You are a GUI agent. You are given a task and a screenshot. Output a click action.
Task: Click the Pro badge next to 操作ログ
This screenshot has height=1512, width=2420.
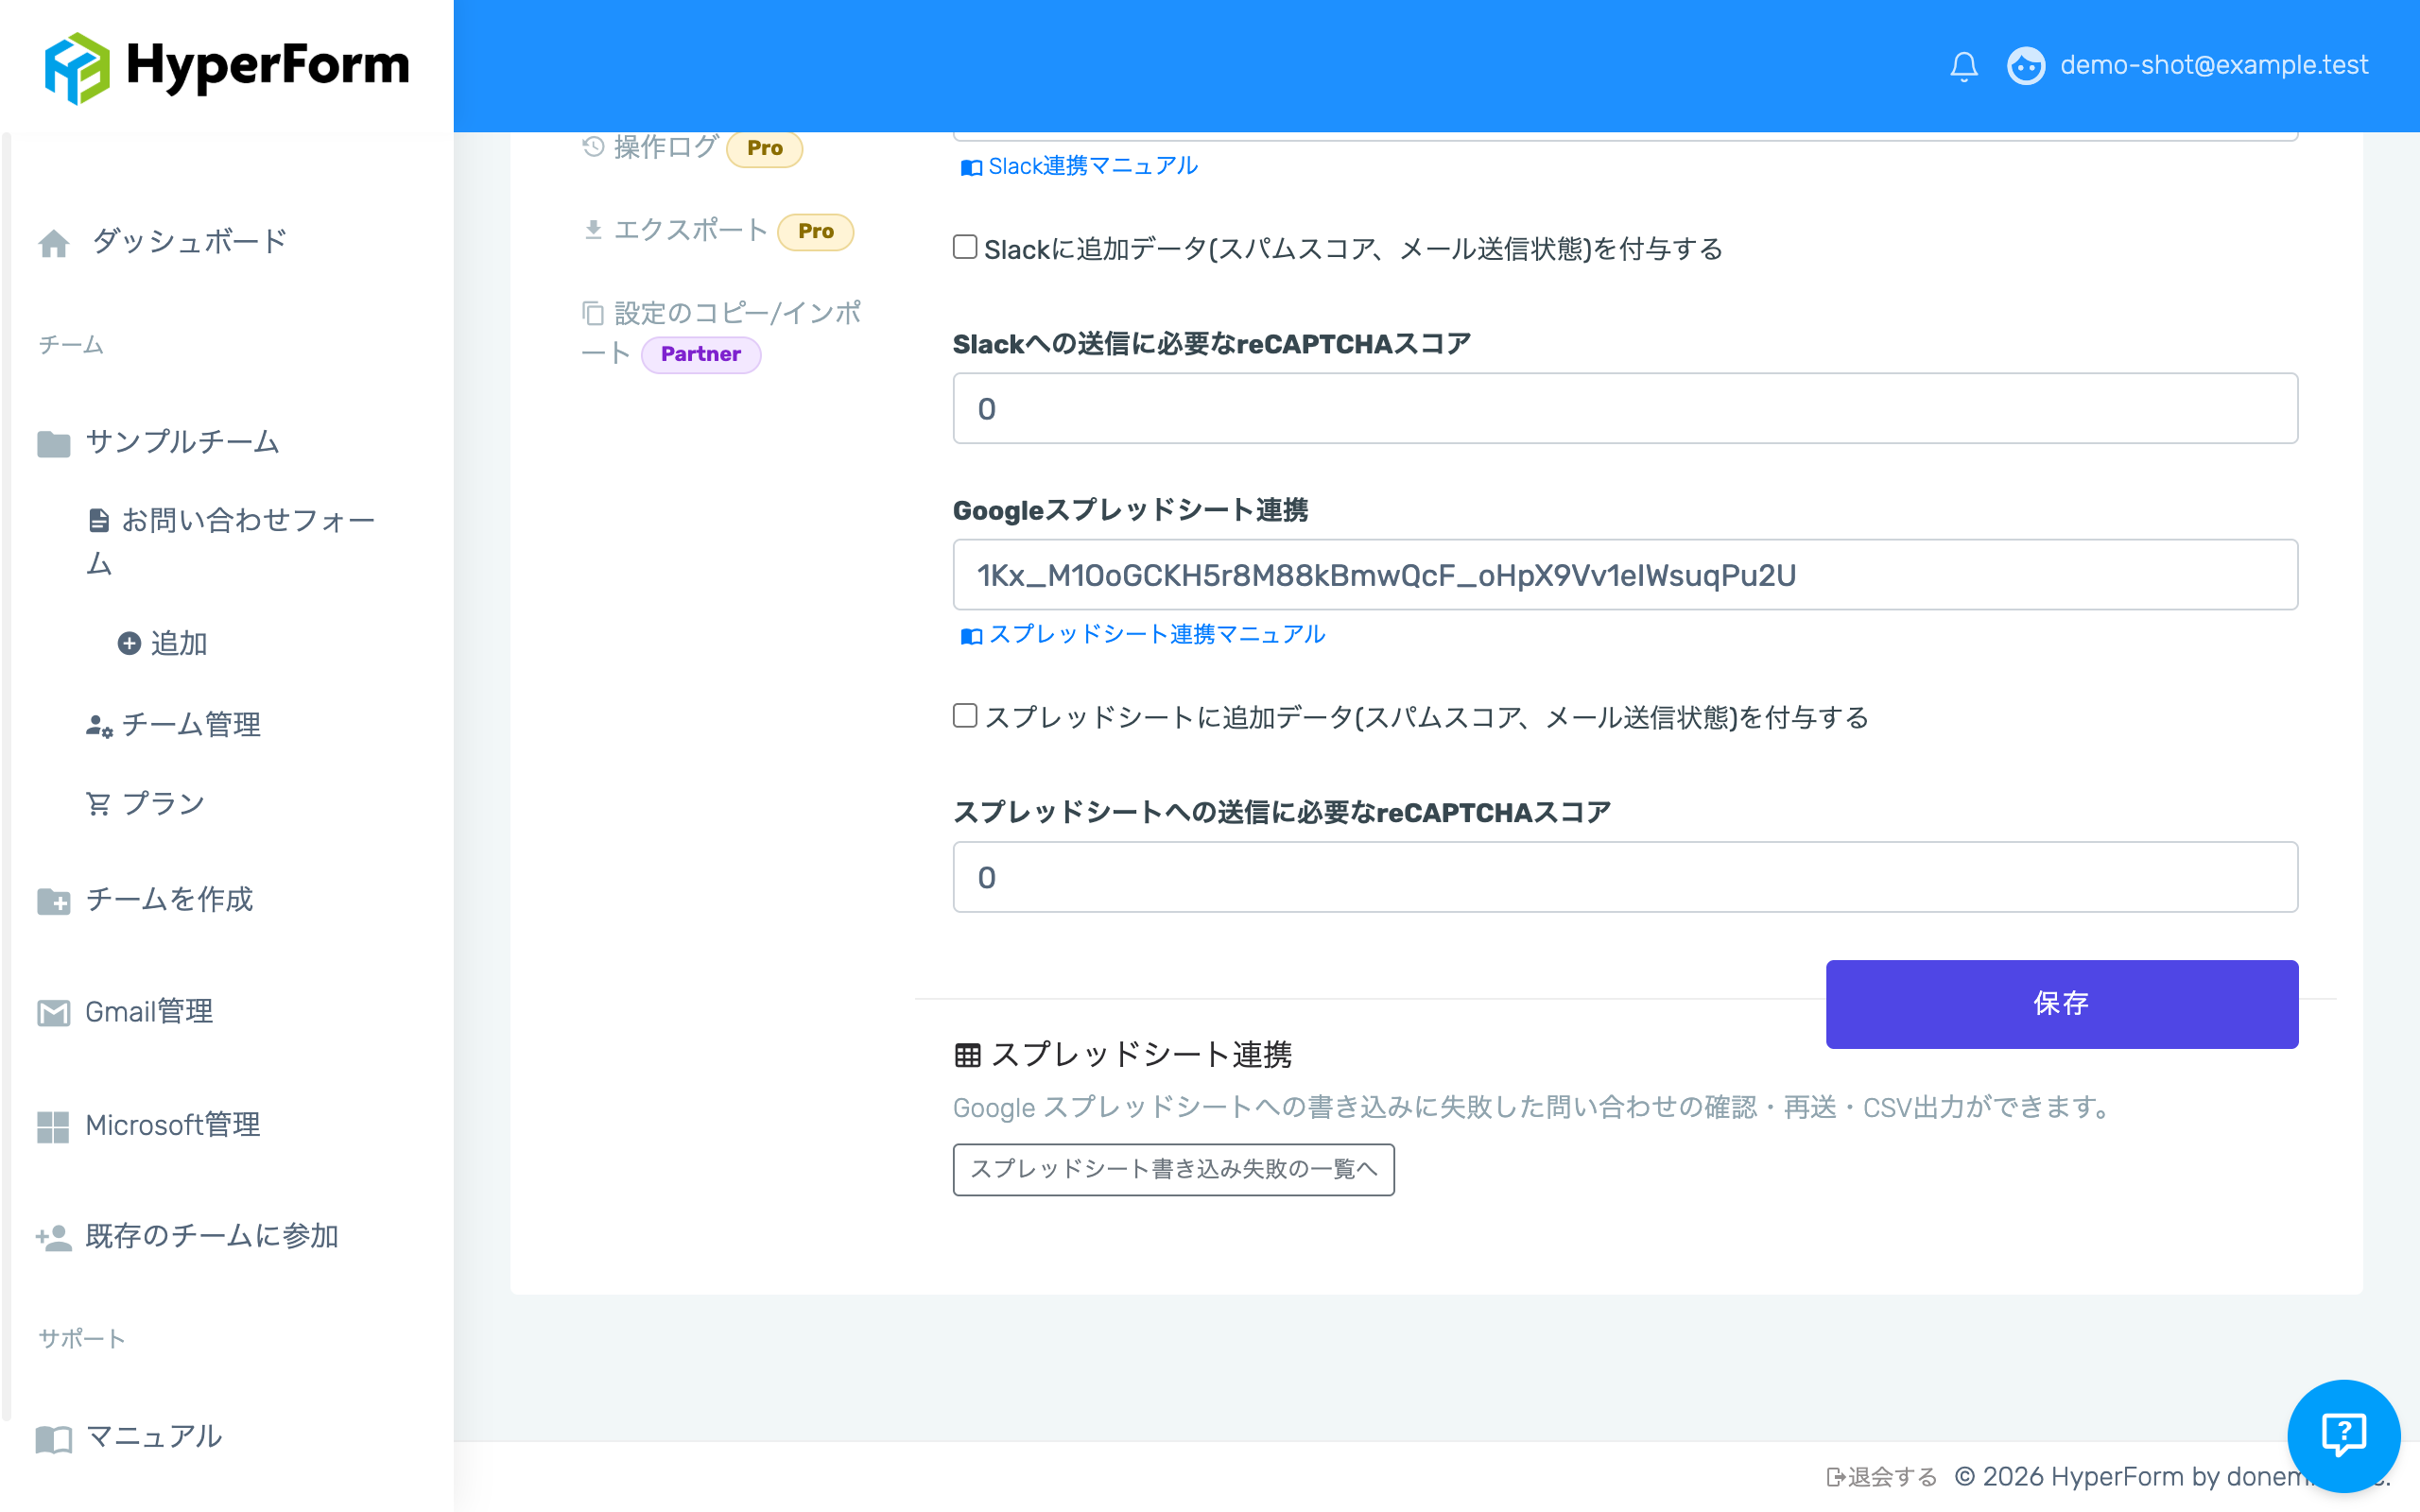(765, 148)
